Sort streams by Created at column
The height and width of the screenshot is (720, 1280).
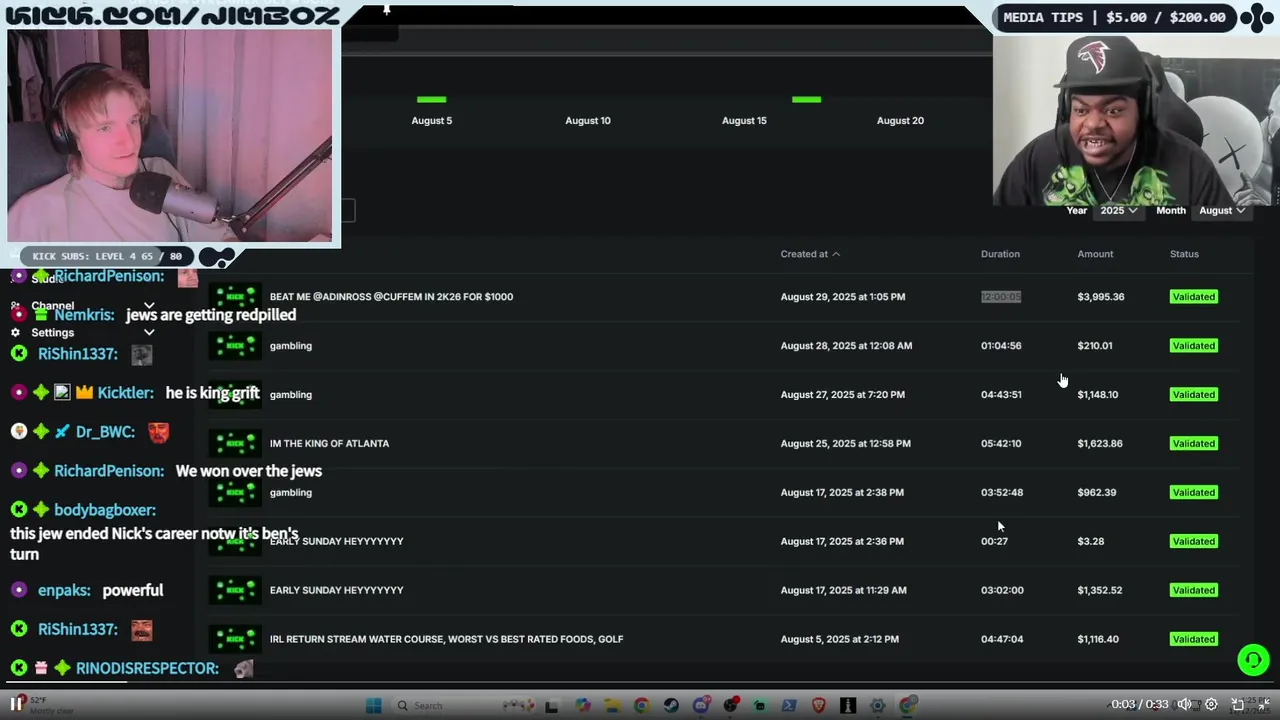pyautogui.click(x=810, y=254)
